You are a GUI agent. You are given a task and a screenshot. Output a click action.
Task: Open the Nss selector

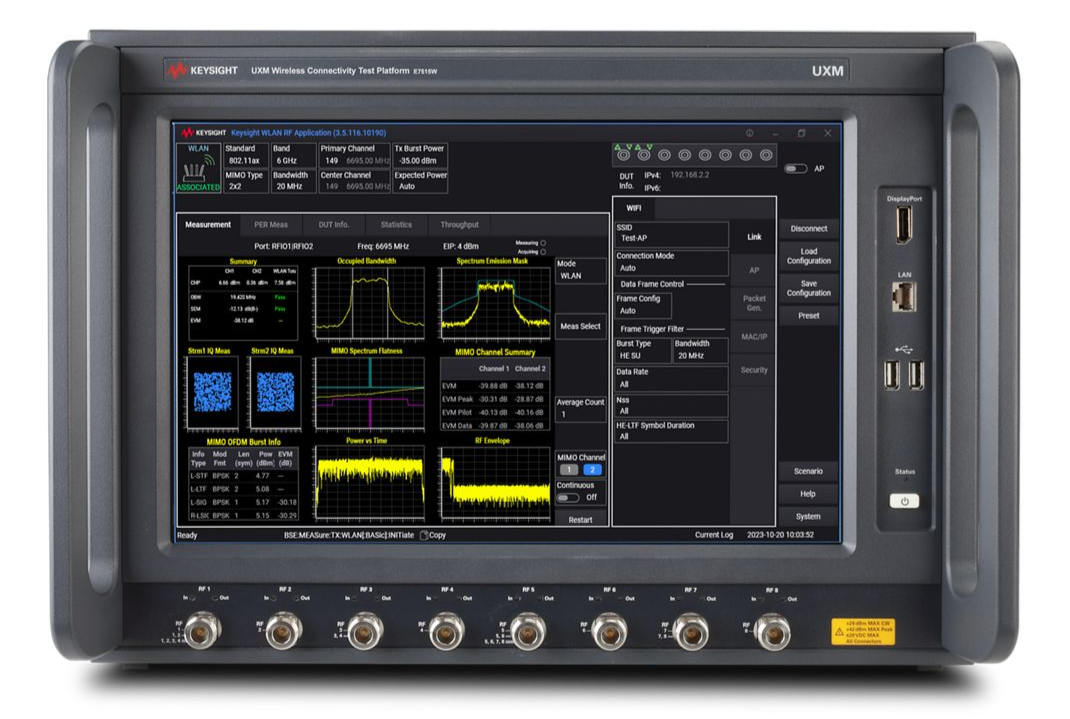coord(671,406)
